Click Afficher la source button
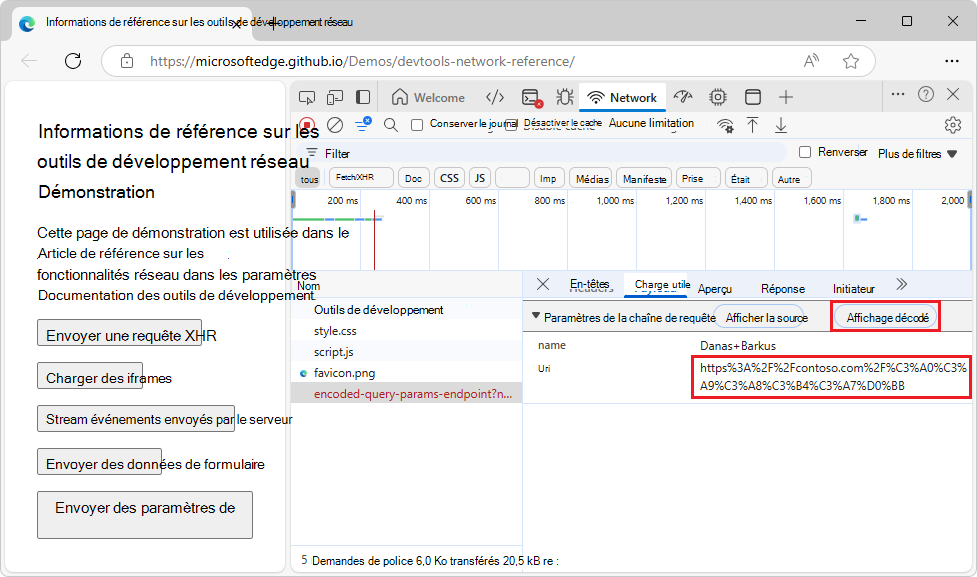This screenshot has width=977, height=577. click(759, 318)
